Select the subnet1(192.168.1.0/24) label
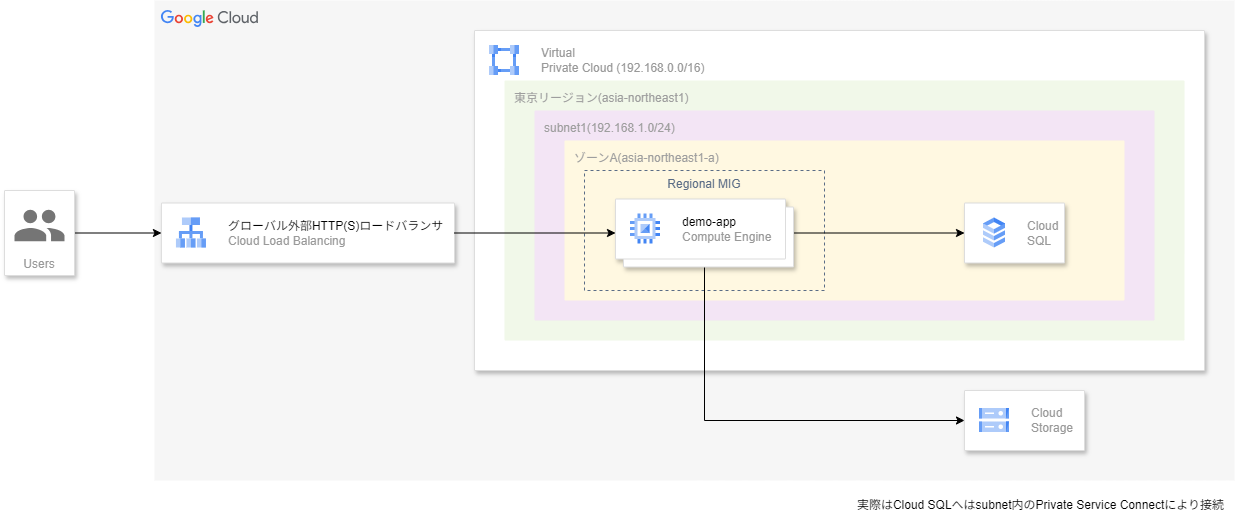 pos(610,128)
